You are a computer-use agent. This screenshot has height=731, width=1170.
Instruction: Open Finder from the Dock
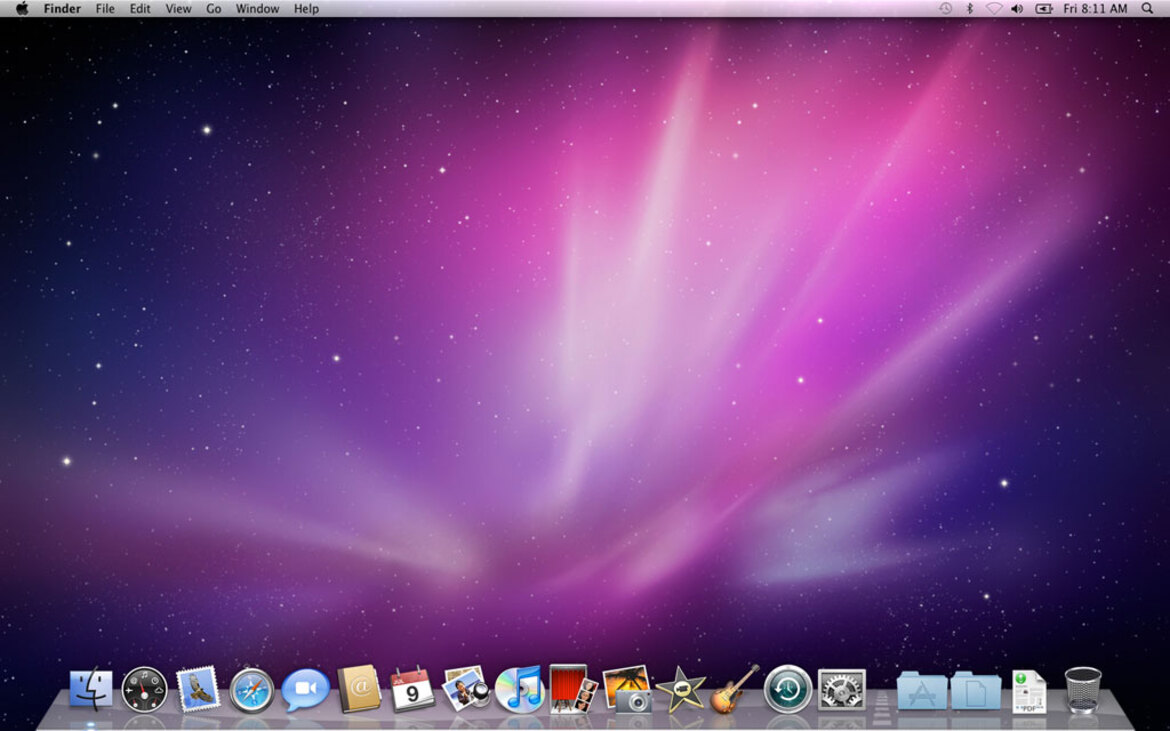pos(91,688)
